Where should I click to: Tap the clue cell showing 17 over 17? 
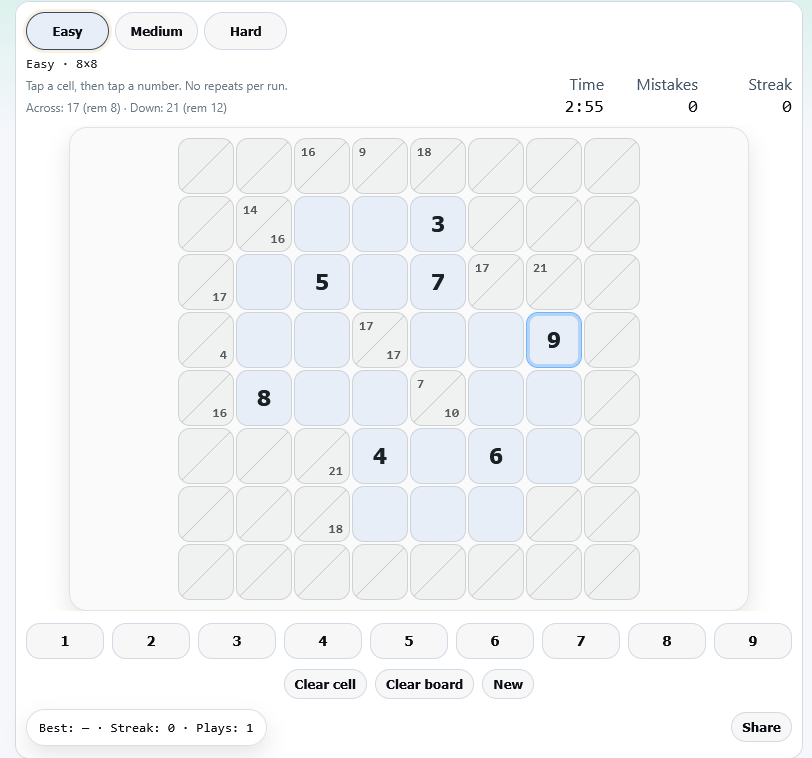(x=380, y=340)
